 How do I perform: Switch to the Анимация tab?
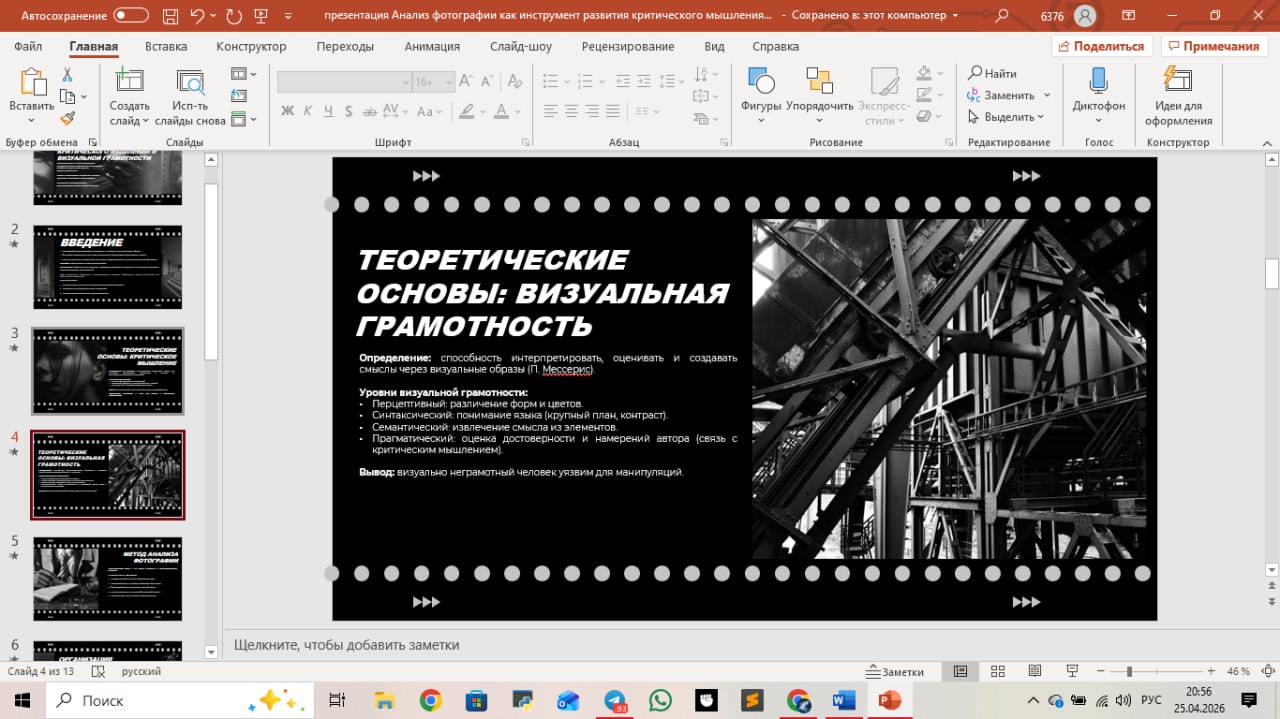[432, 46]
